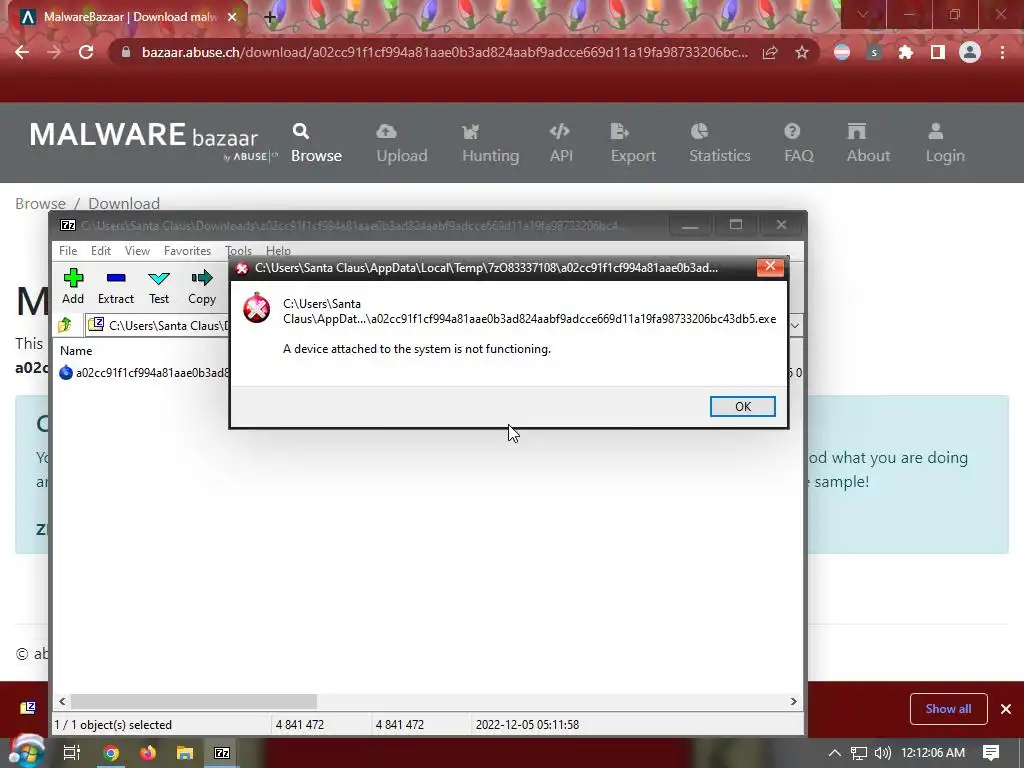Open the Chrome three-dot menu
Image resolution: width=1024 pixels, height=768 pixels.
[1002, 52]
